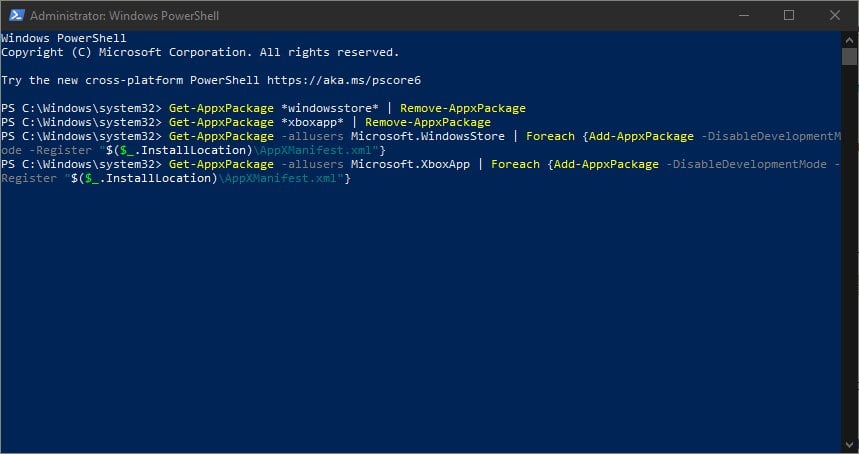859x454 pixels.
Task: Click '-DisableDevelopmentMode' on the XboxApp line
Action: pyautogui.click(x=746, y=164)
